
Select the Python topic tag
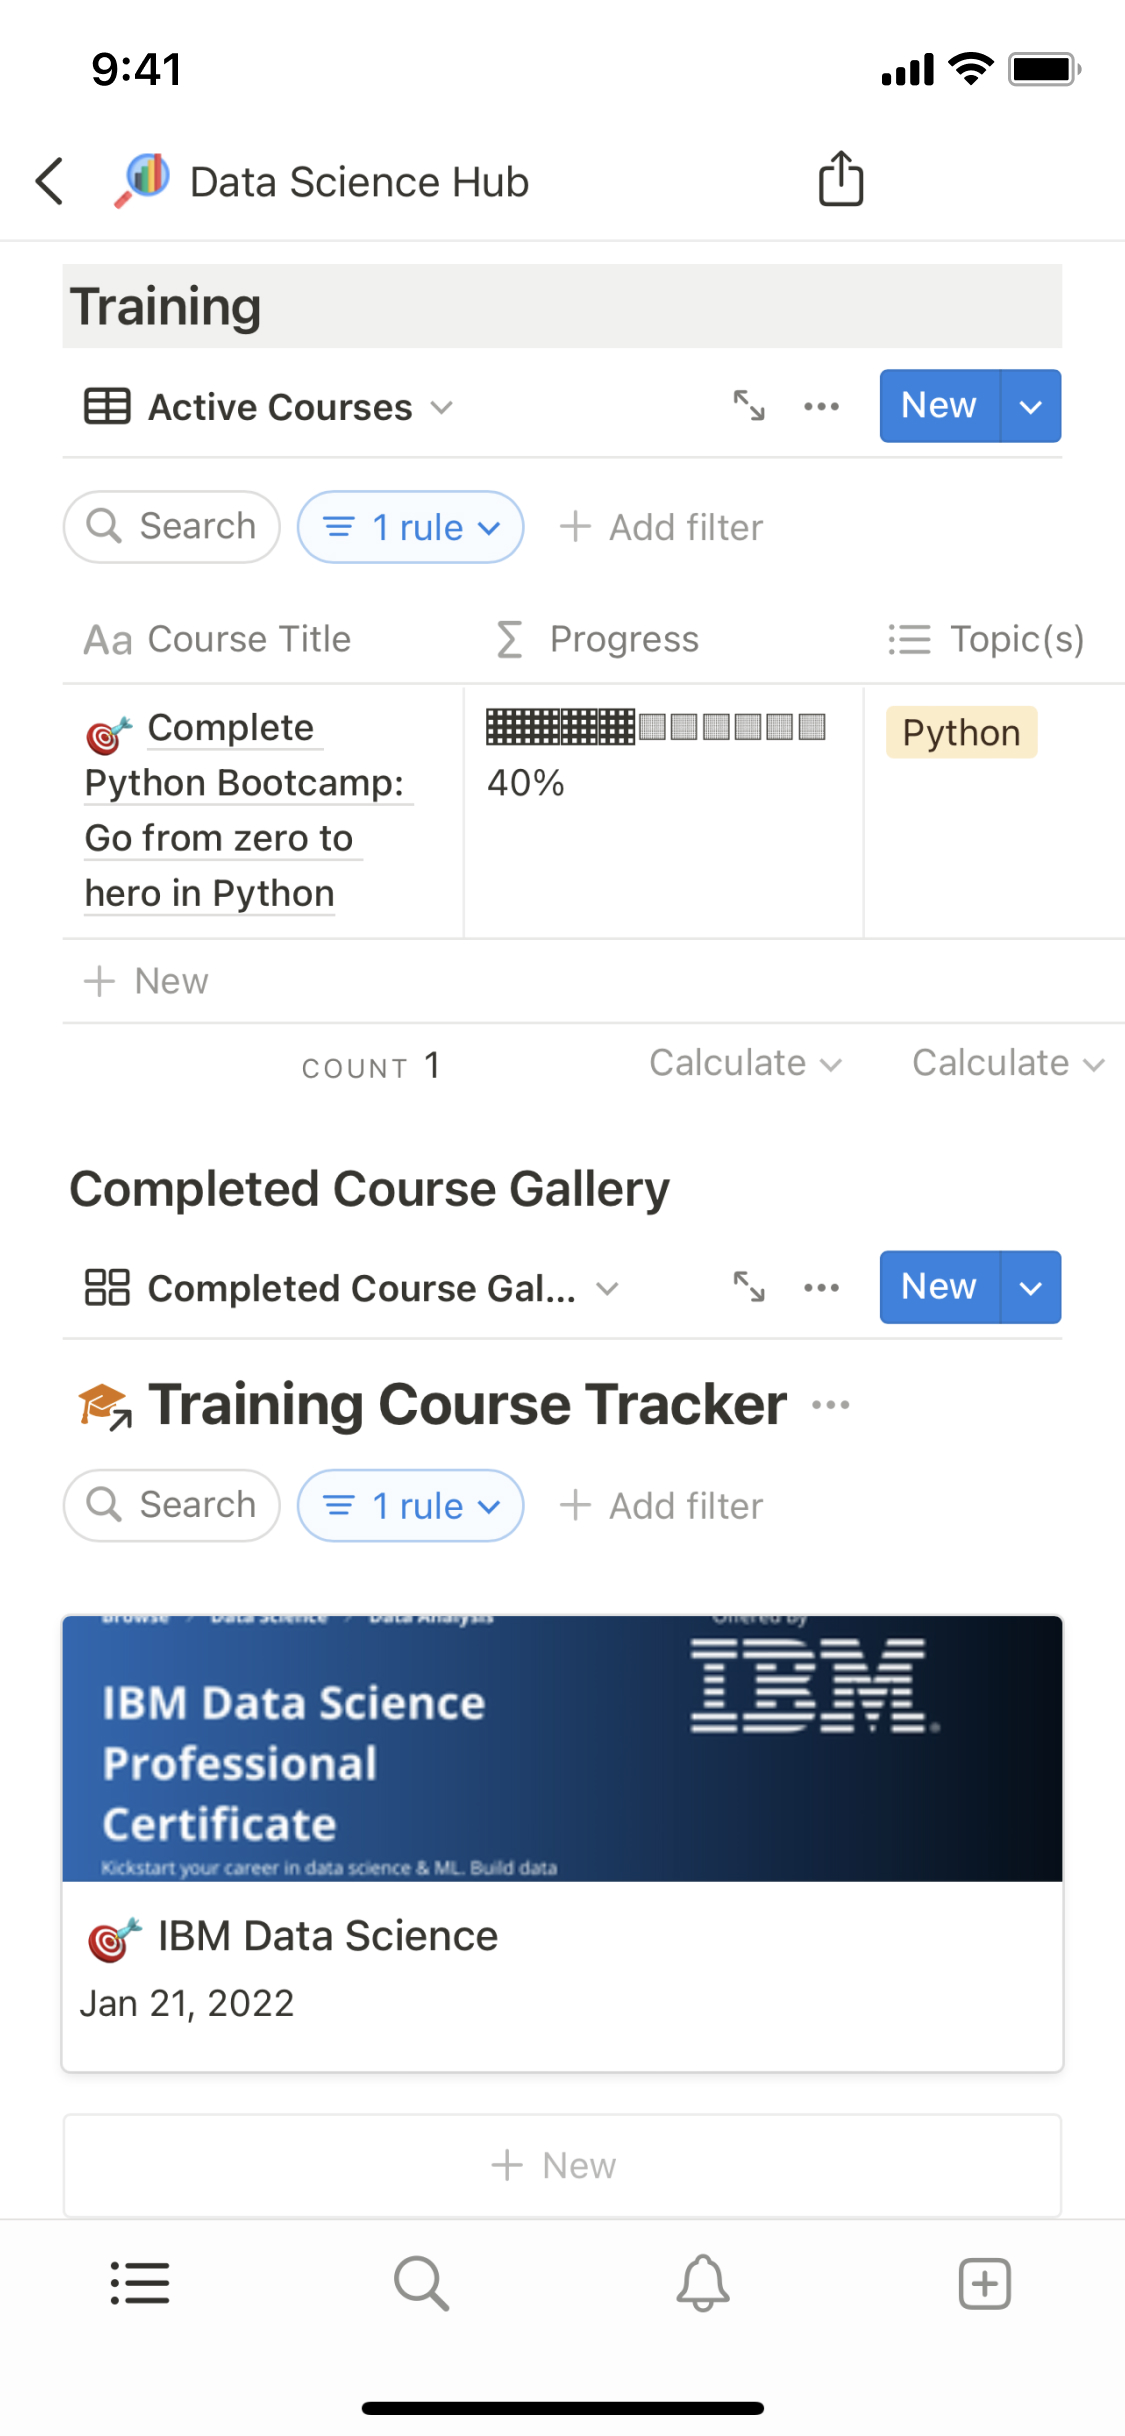pyautogui.click(x=961, y=733)
